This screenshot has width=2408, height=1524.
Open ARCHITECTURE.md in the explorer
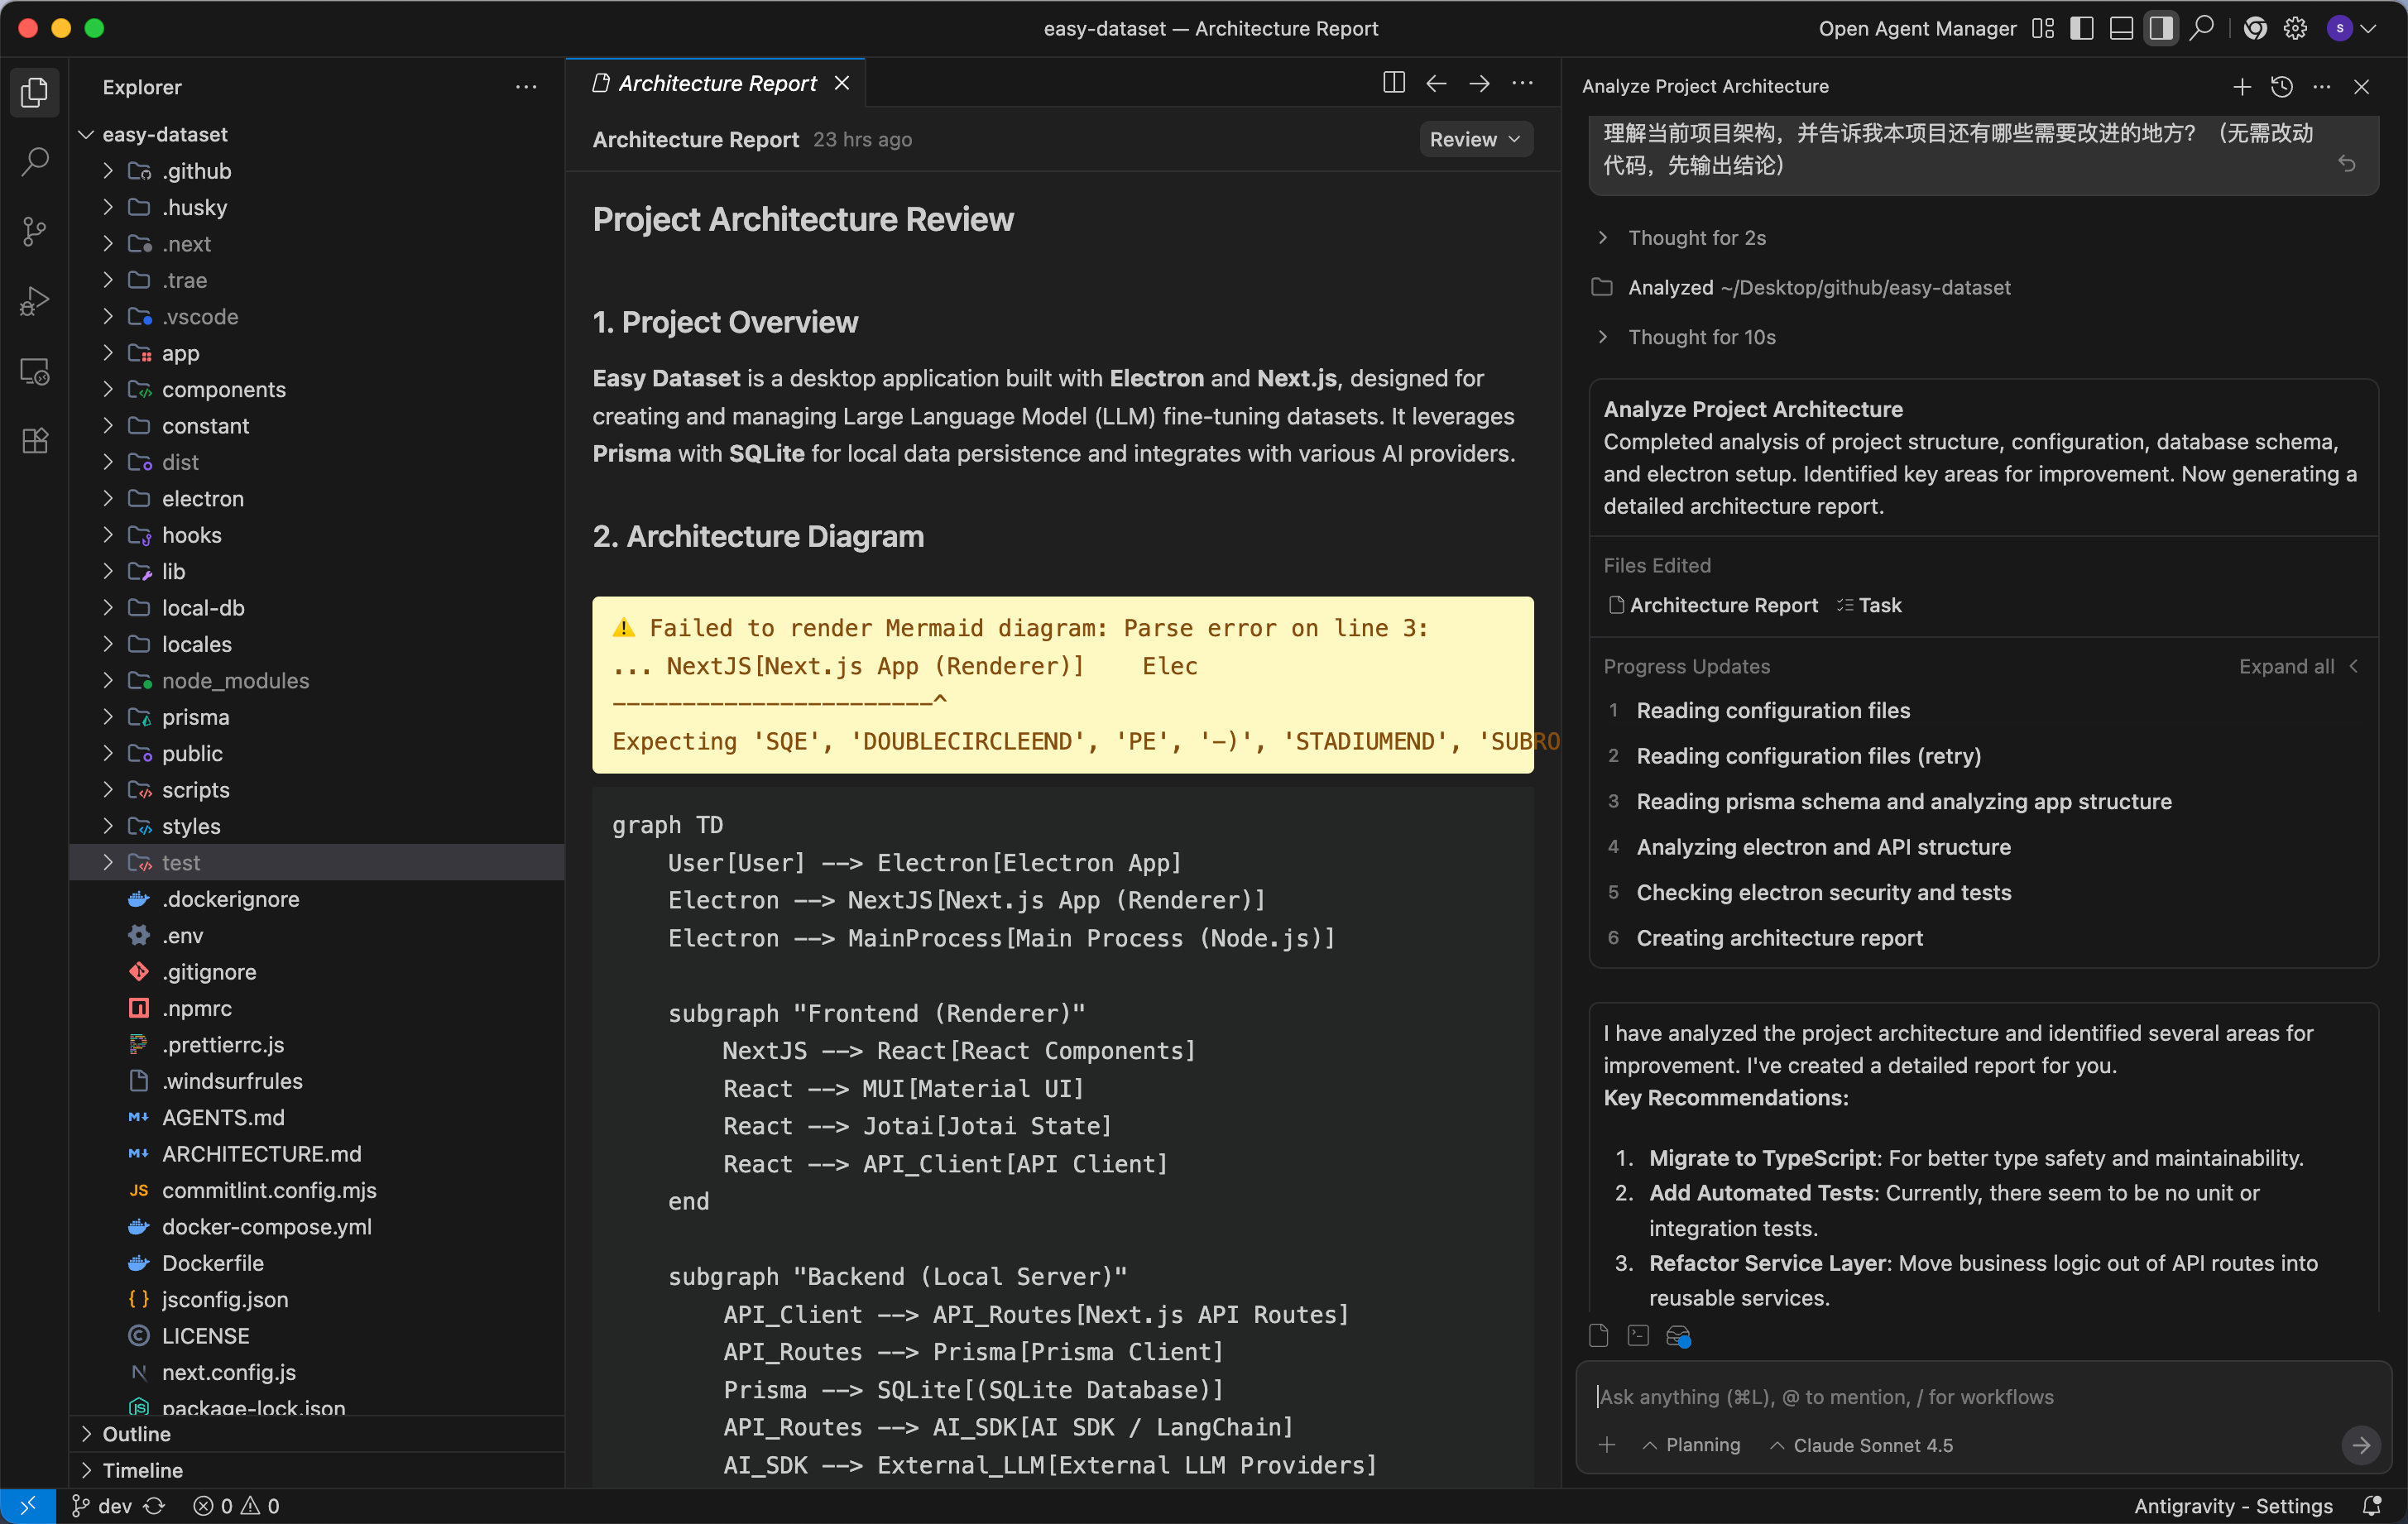click(261, 1153)
